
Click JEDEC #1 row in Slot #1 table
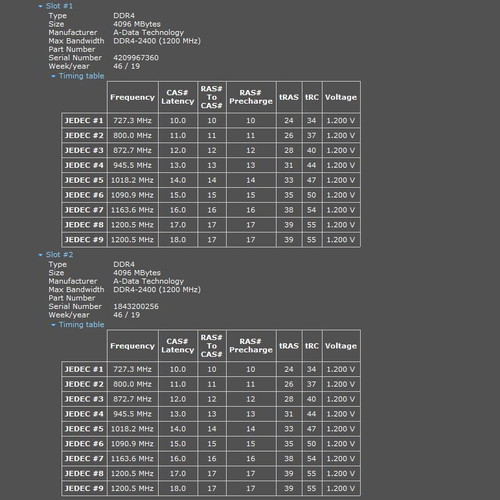211,120
